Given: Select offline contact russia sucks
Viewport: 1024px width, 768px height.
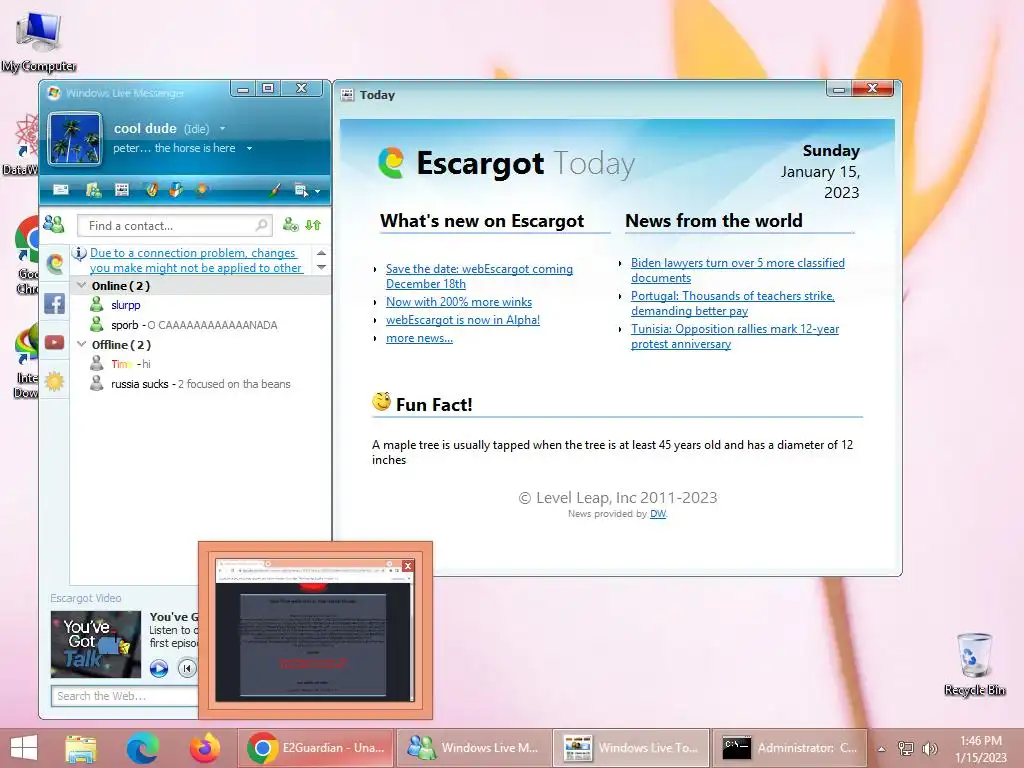Looking at the screenshot, I should point(190,384).
